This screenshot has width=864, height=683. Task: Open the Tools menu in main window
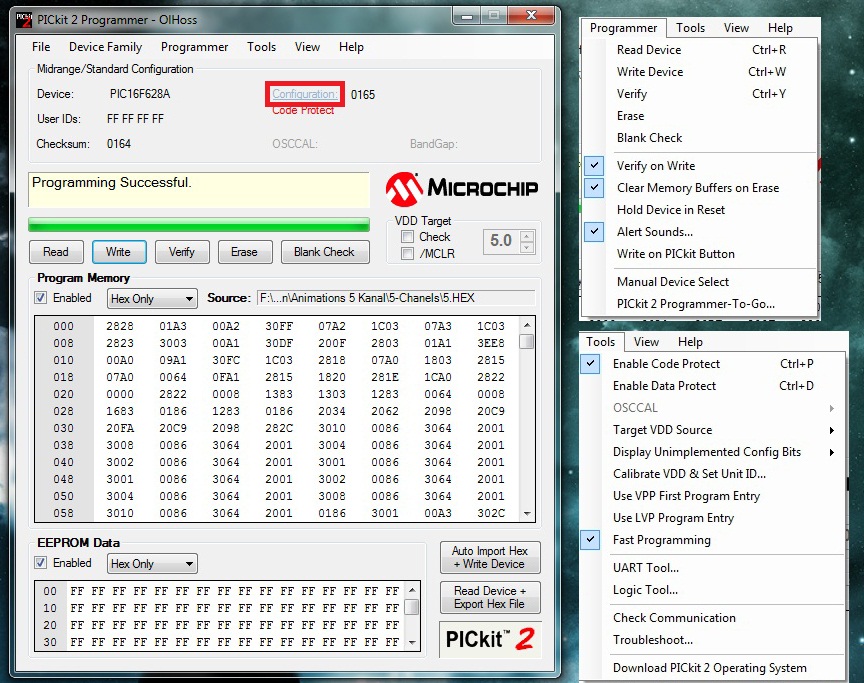[261, 47]
